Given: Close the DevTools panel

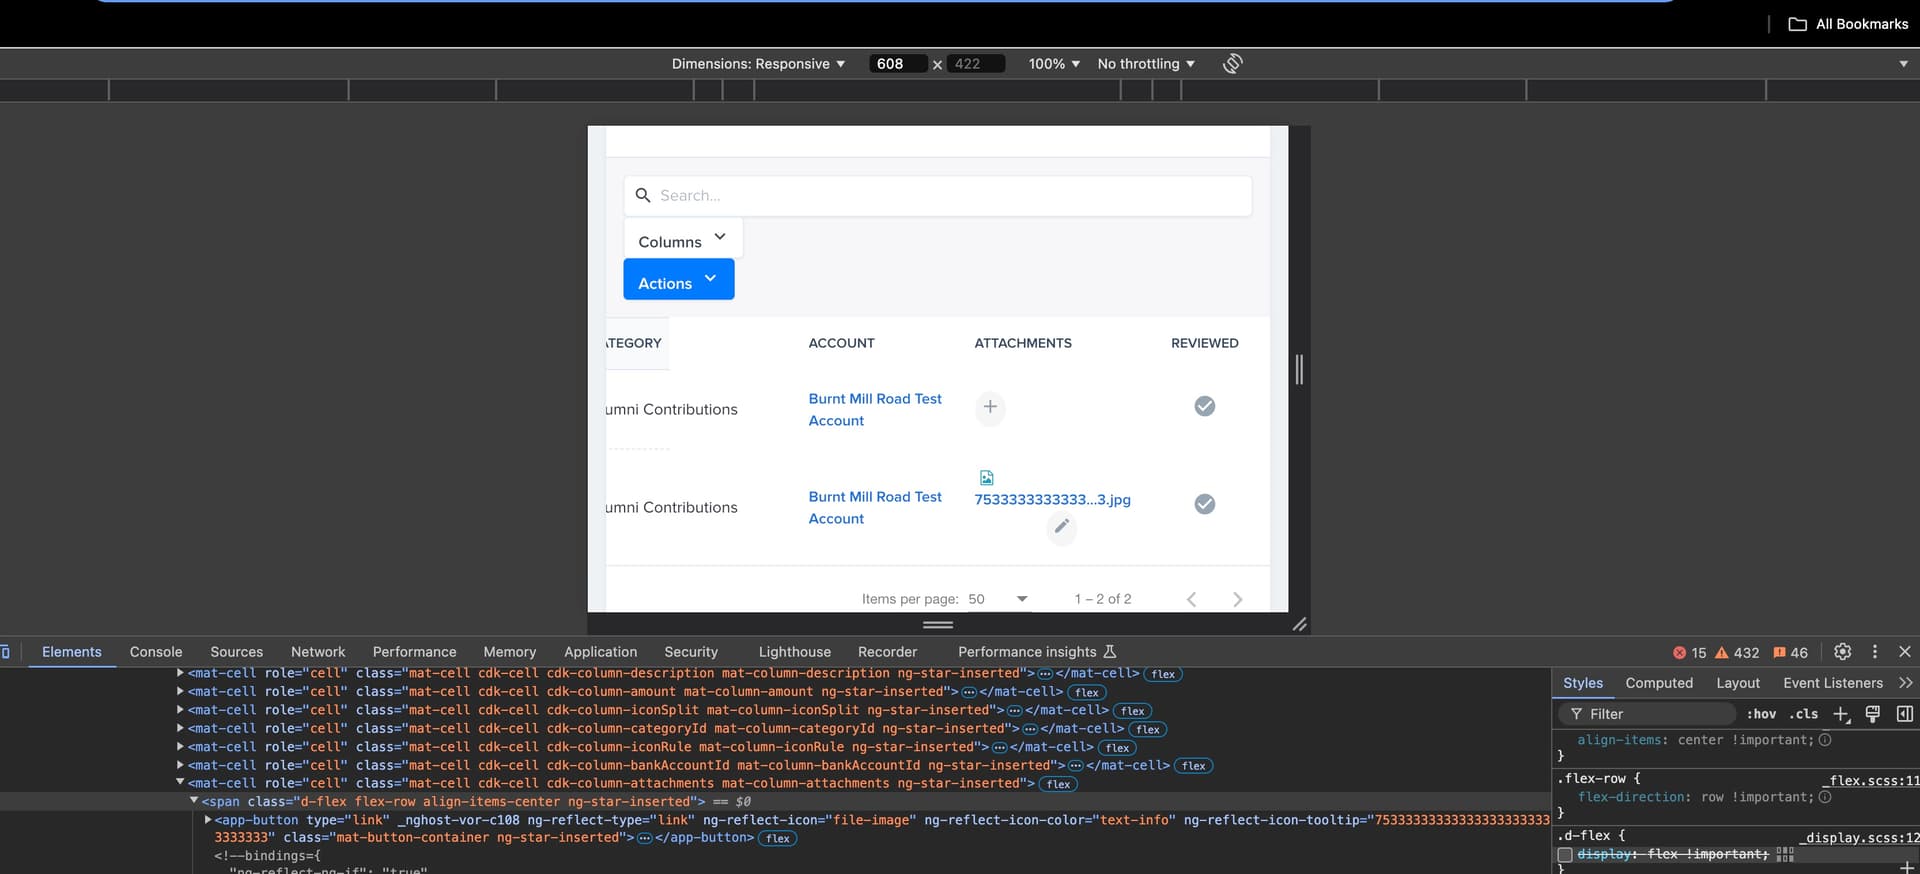Looking at the screenshot, I should point(1905,652).
